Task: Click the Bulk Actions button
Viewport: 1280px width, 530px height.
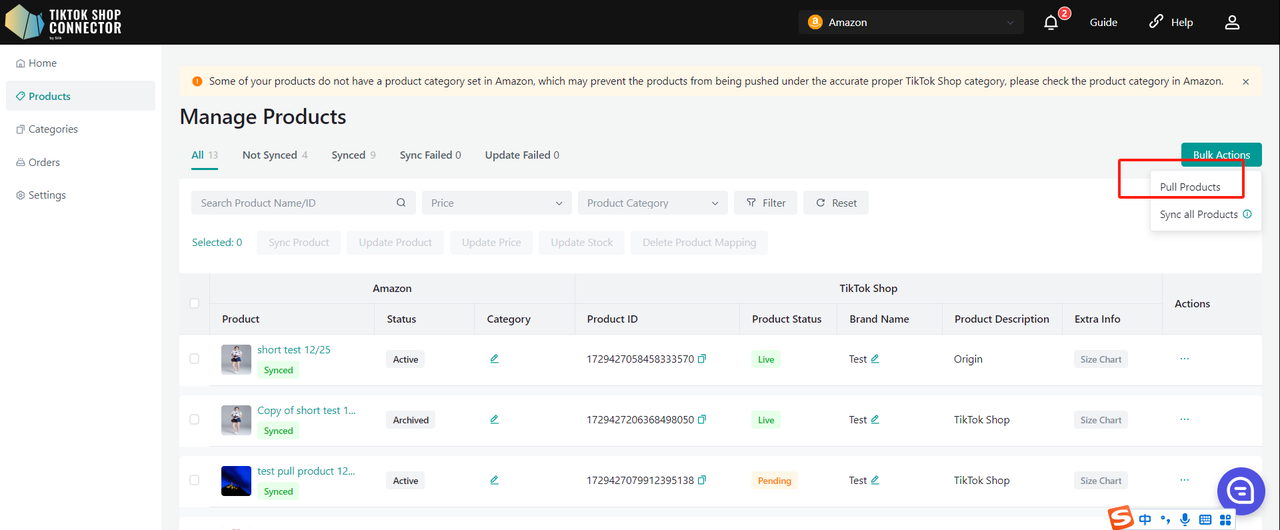Action: pyautogui.click(x=1221, y=155)
